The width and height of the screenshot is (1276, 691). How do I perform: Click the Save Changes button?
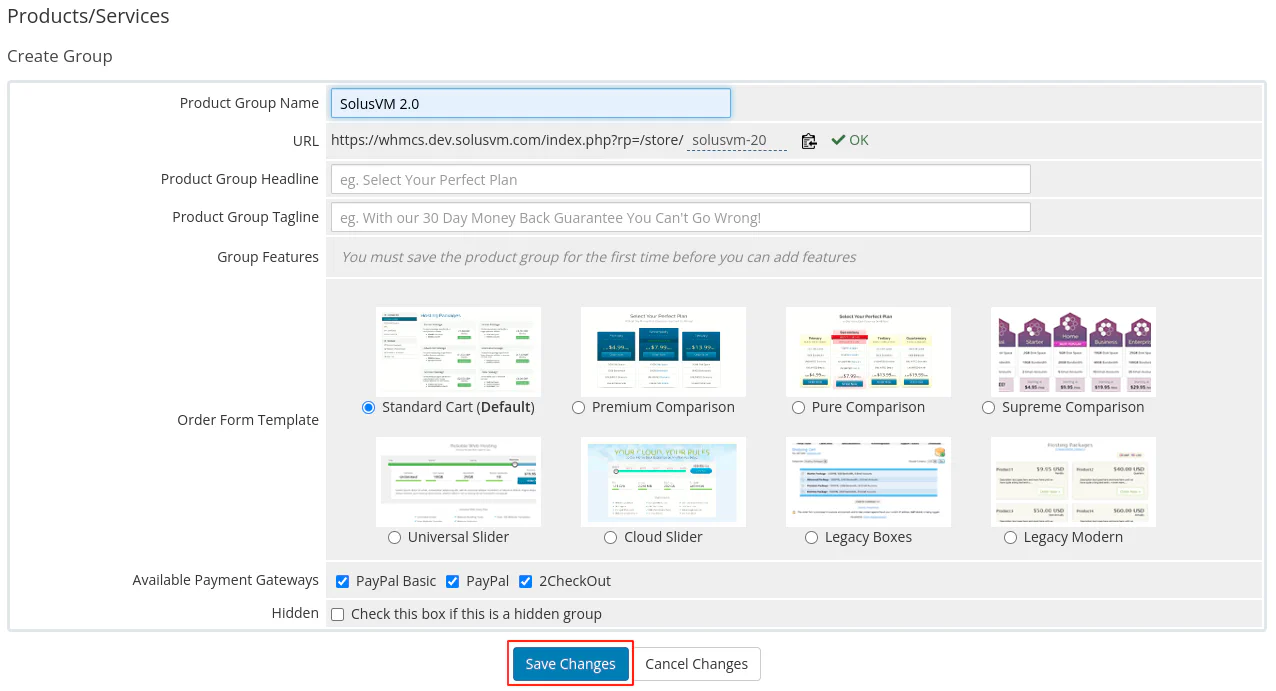(570, 663)
